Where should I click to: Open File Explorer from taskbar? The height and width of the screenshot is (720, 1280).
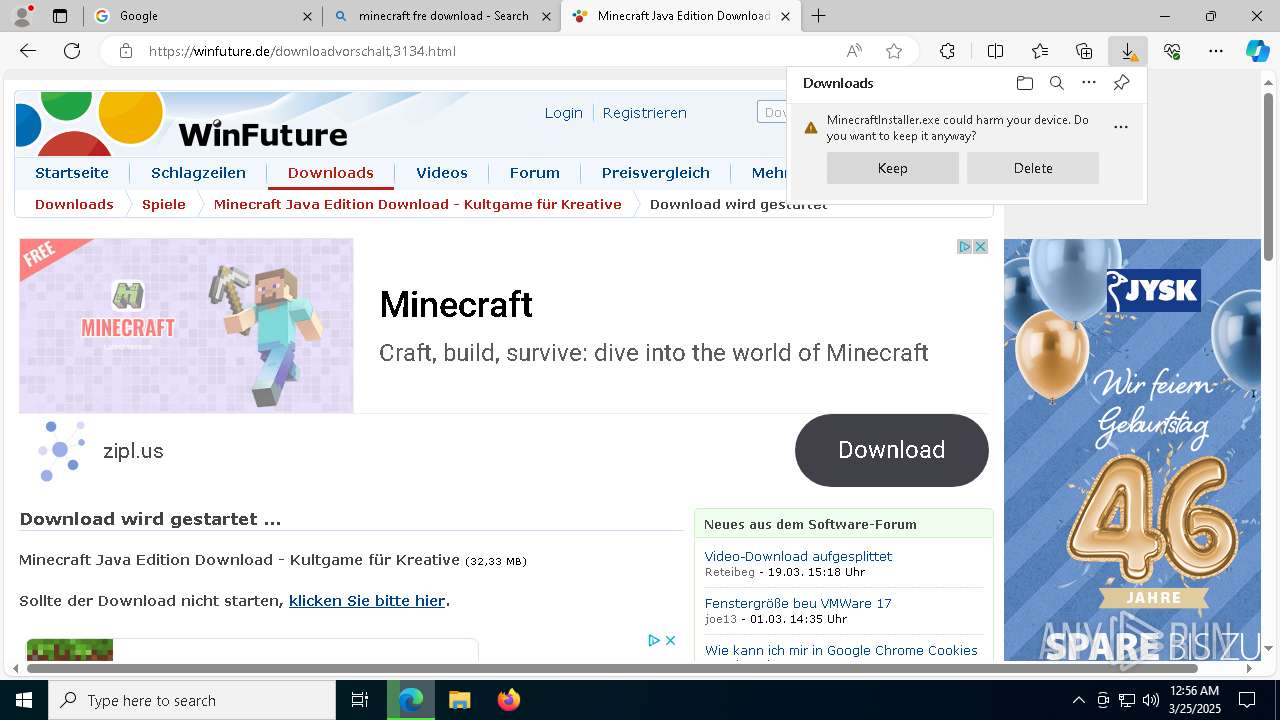[x=459, y=700]
